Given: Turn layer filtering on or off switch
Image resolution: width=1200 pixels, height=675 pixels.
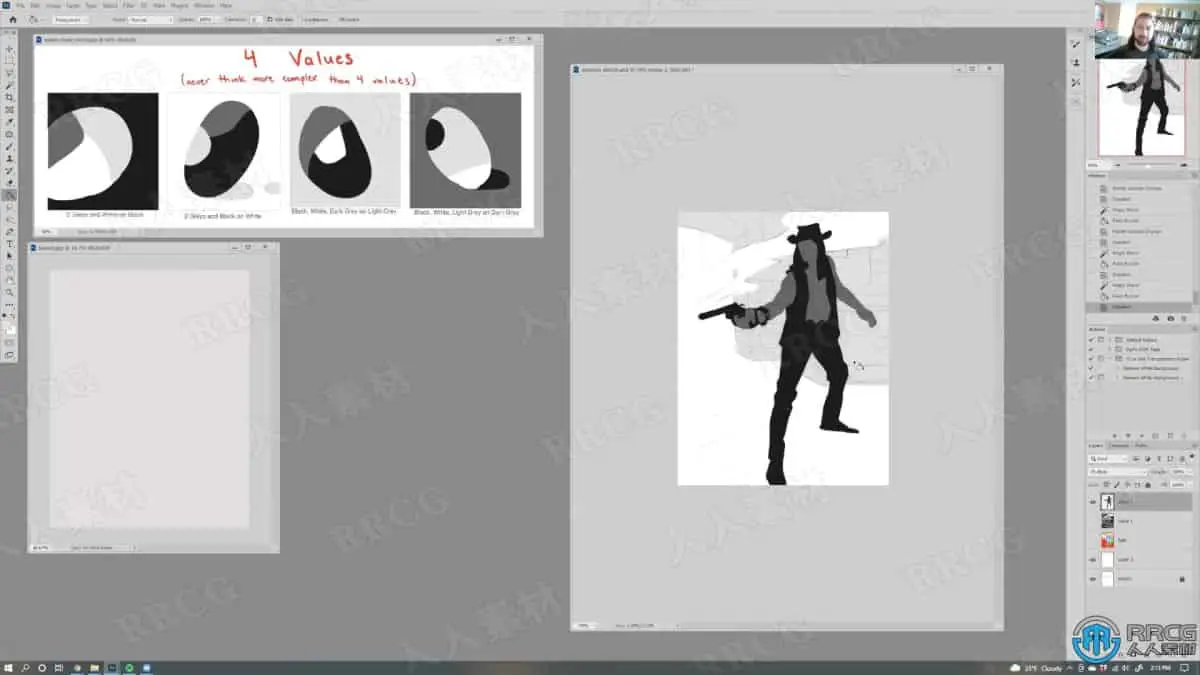Looking at the screenshot, I should point(1192,457).
